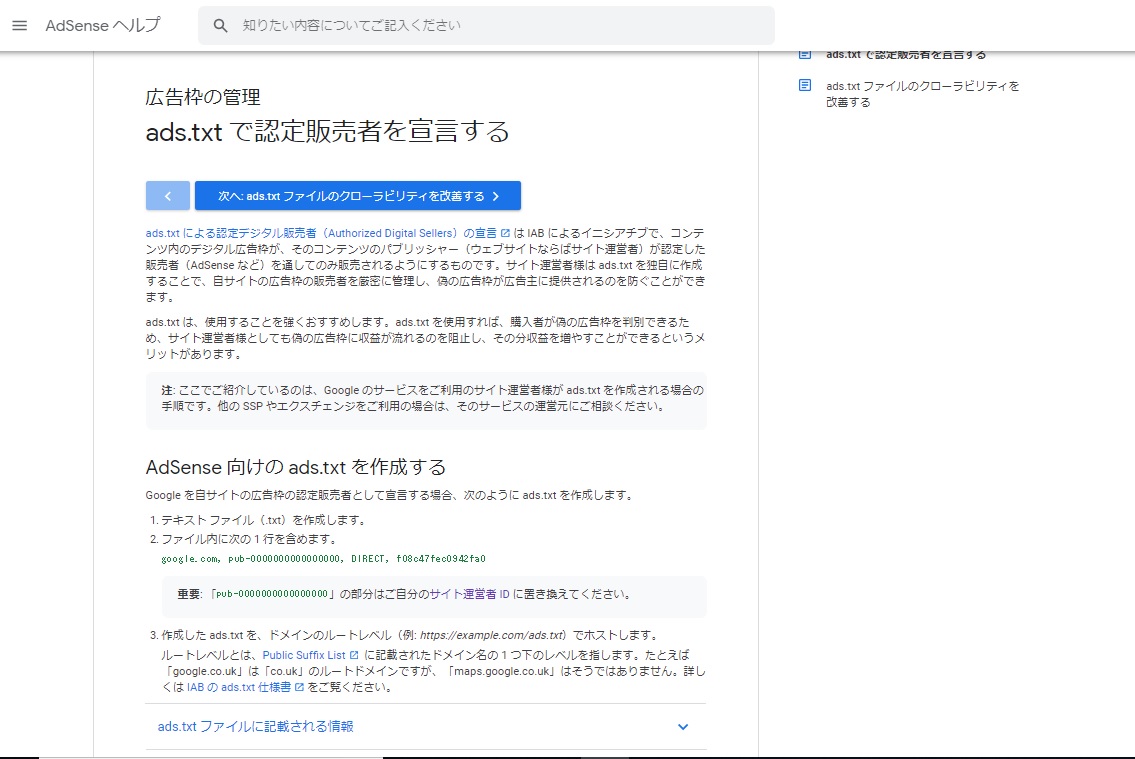Click the search help input field
Viewport: 1135px width, 759px height.
pos(486,25)
